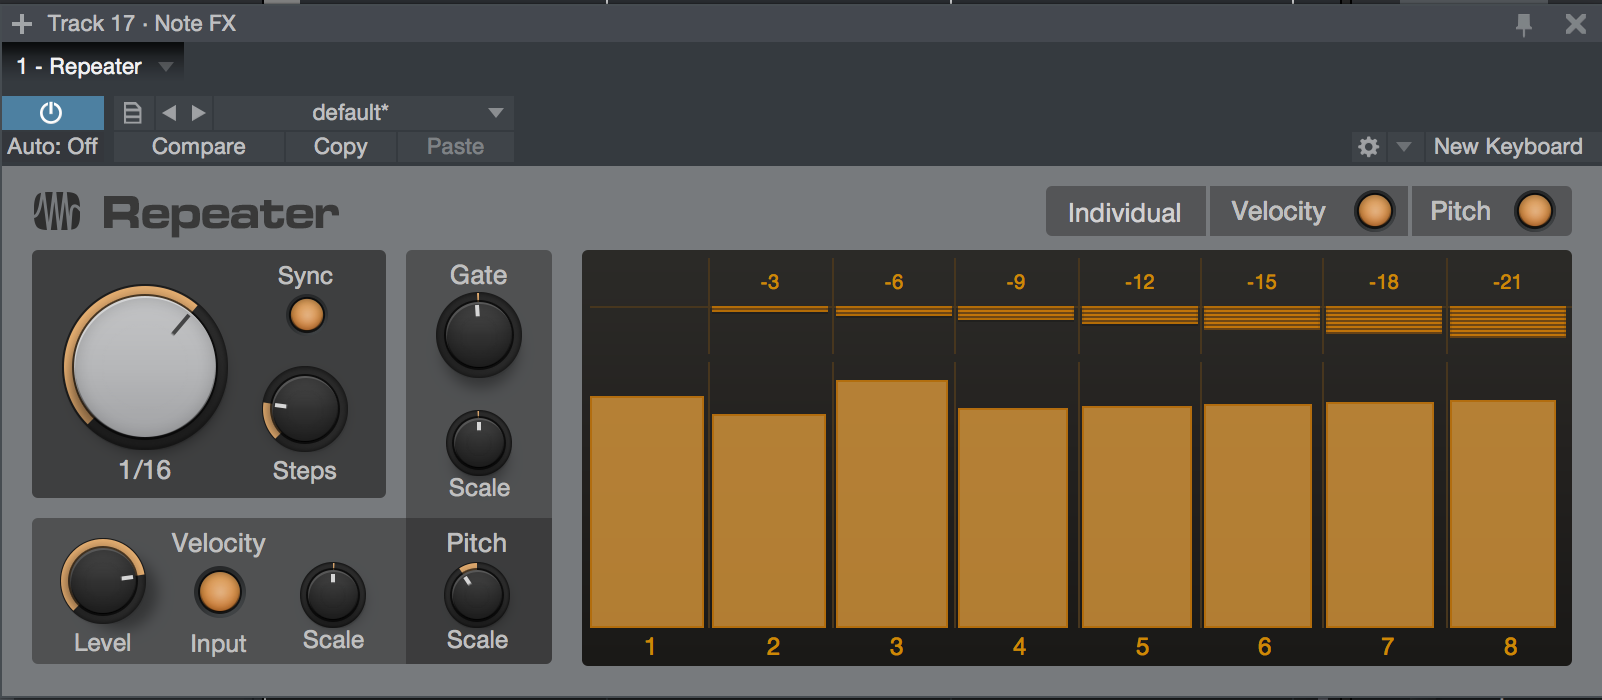The image size is (1602, 700).
Task: Click the Gate knob
Action: [x=479, y=335]
